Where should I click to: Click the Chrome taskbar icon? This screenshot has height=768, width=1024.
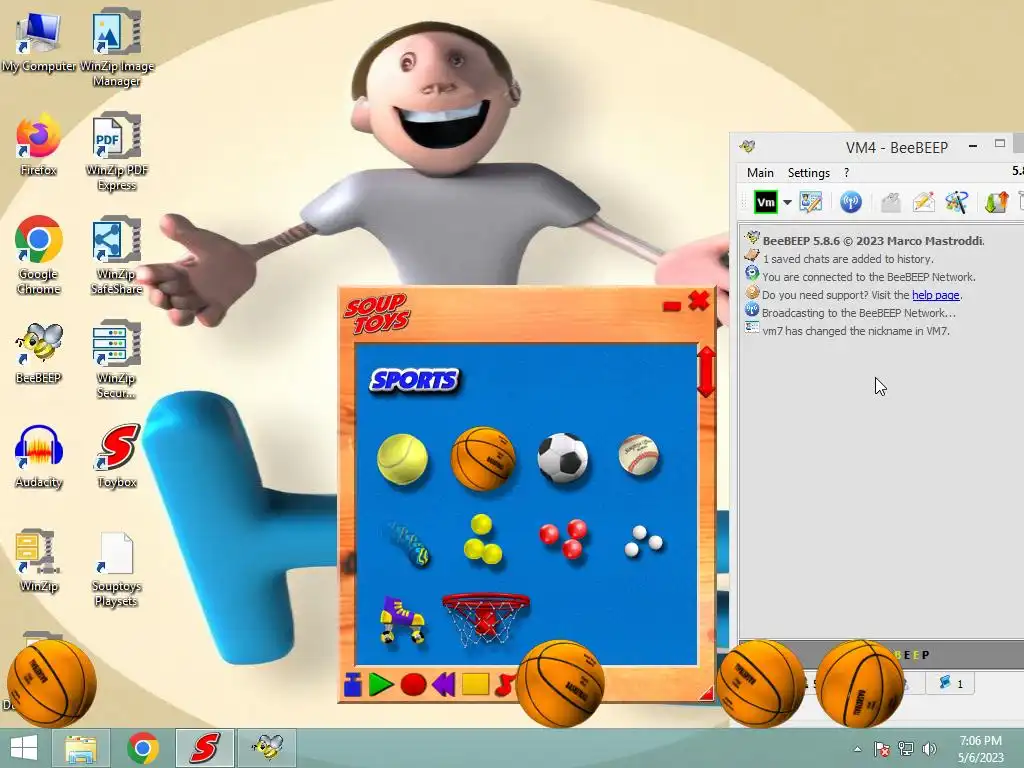143,748
